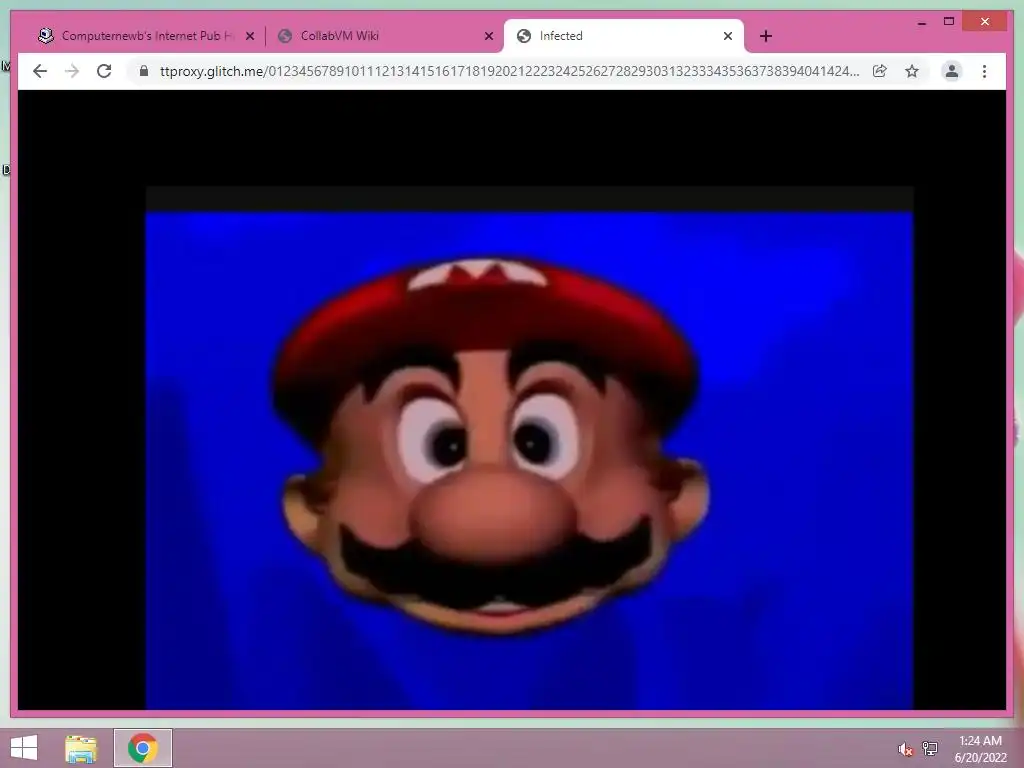Close the Chrome window

(985, 22)
